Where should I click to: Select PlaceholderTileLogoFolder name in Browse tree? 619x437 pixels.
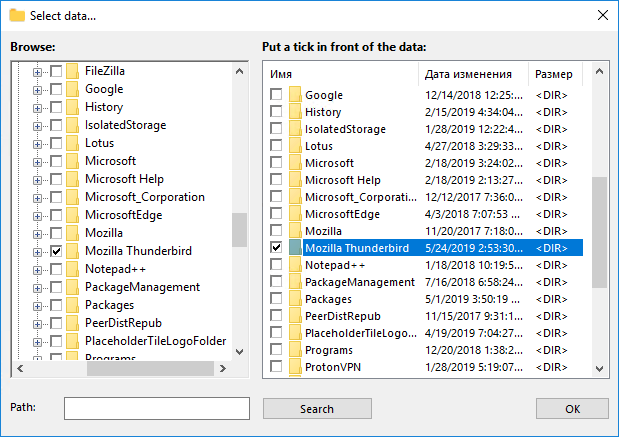coord(156,341)
